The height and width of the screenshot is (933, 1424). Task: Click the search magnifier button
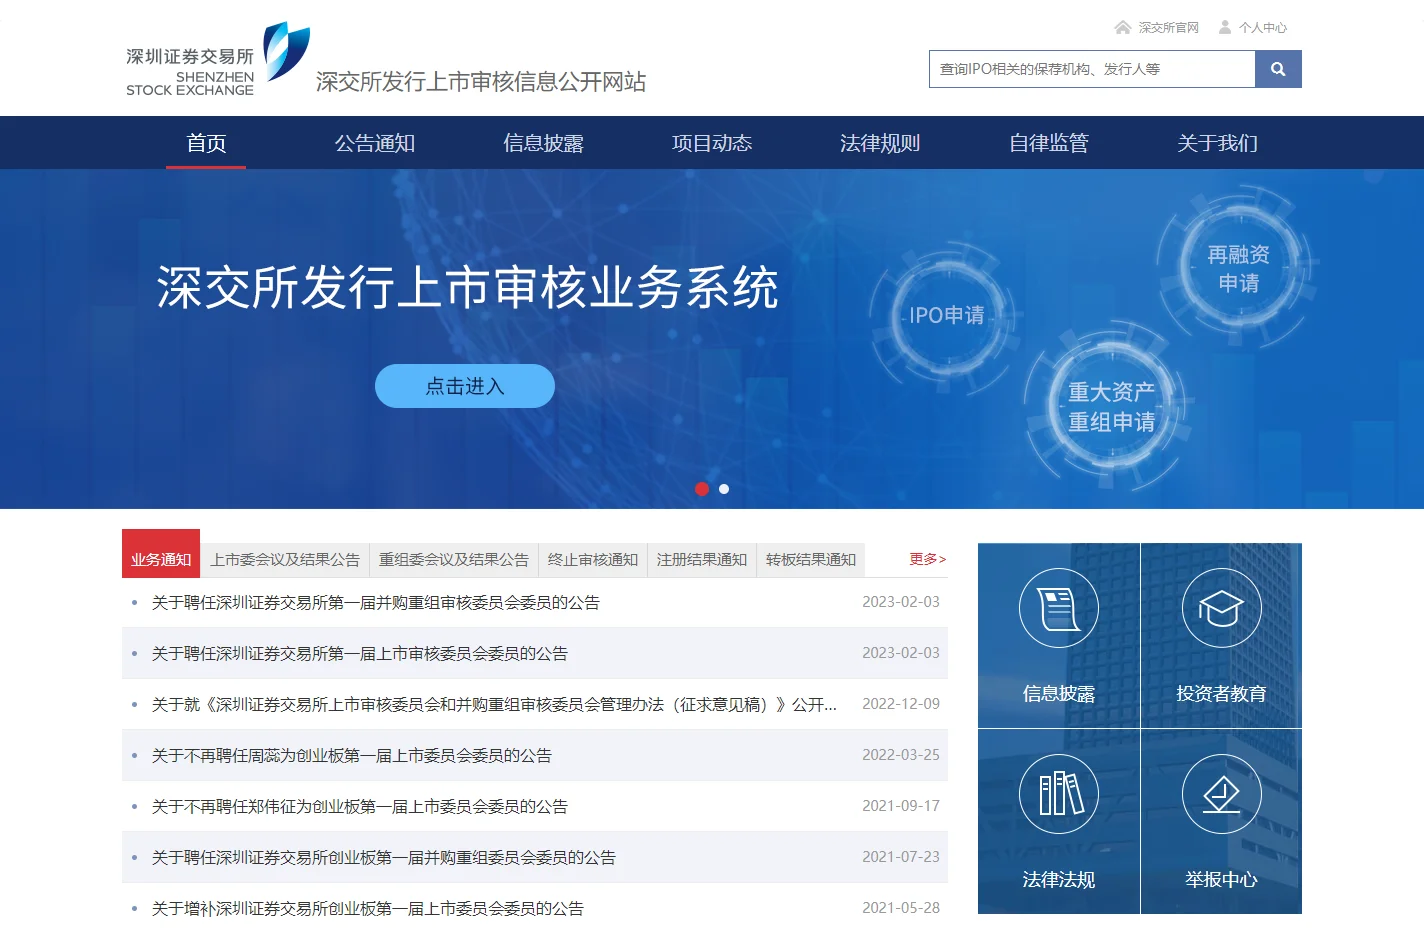[x=1278, y=69]
